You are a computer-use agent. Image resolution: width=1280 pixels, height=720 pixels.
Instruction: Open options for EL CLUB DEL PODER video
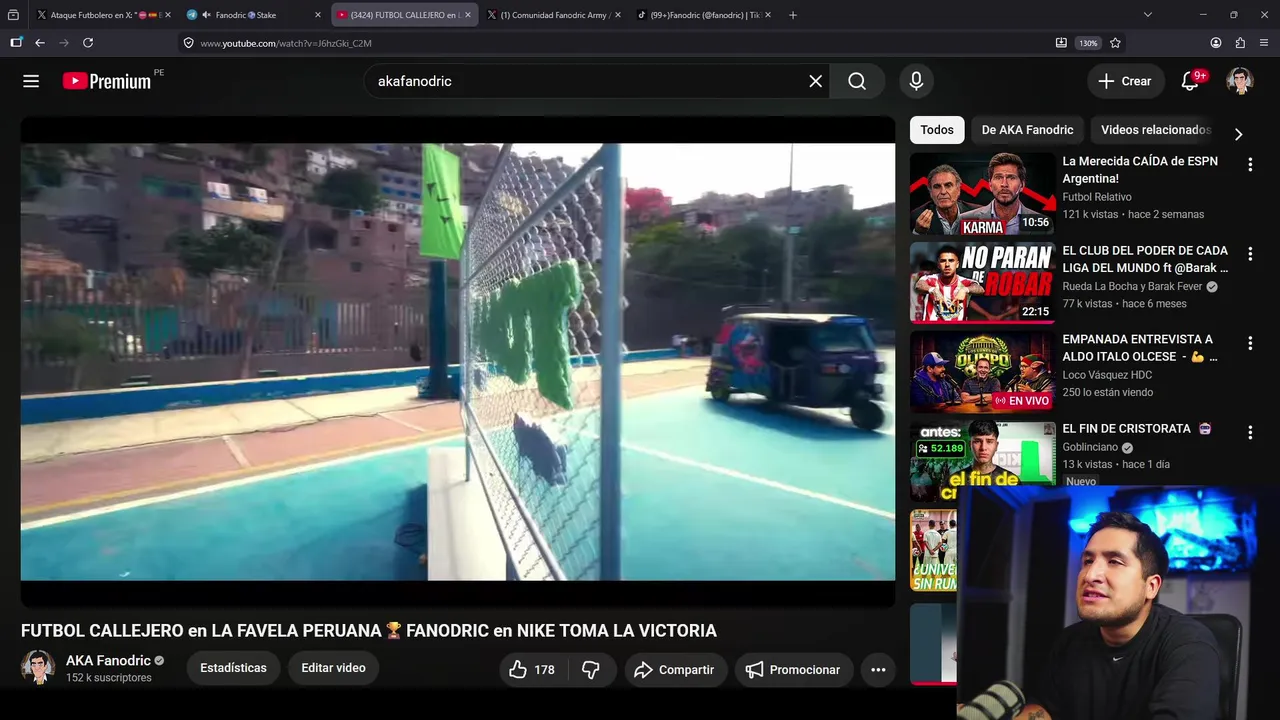(1250, 254)
